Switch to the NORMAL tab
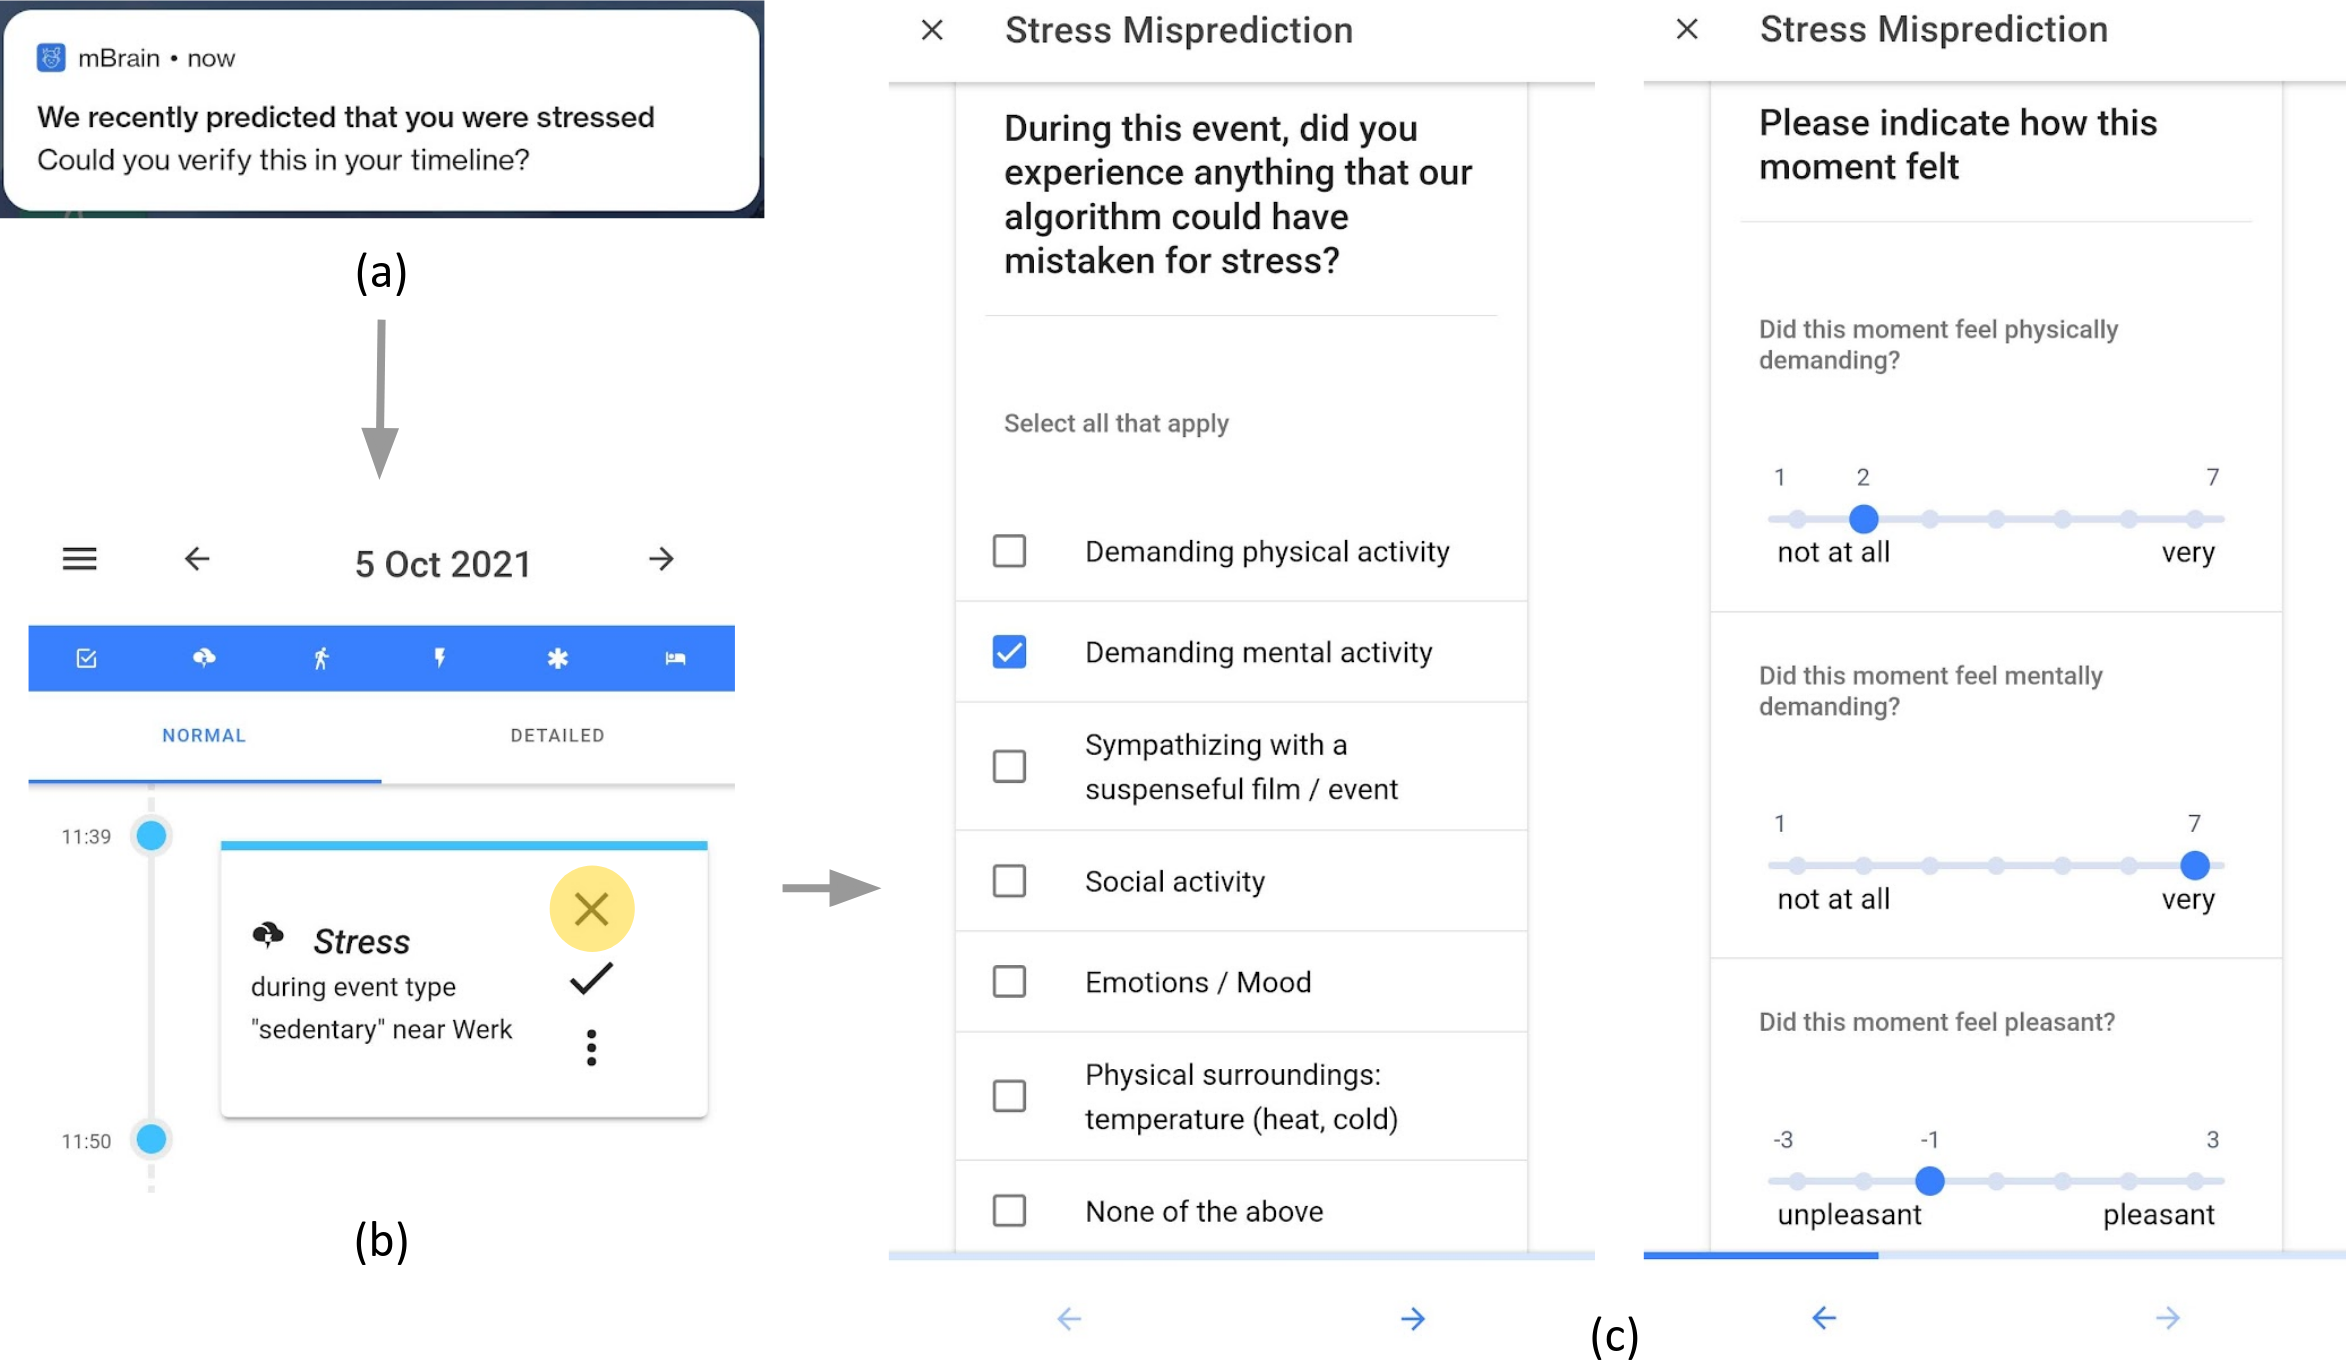 click(x=204, y=736)
